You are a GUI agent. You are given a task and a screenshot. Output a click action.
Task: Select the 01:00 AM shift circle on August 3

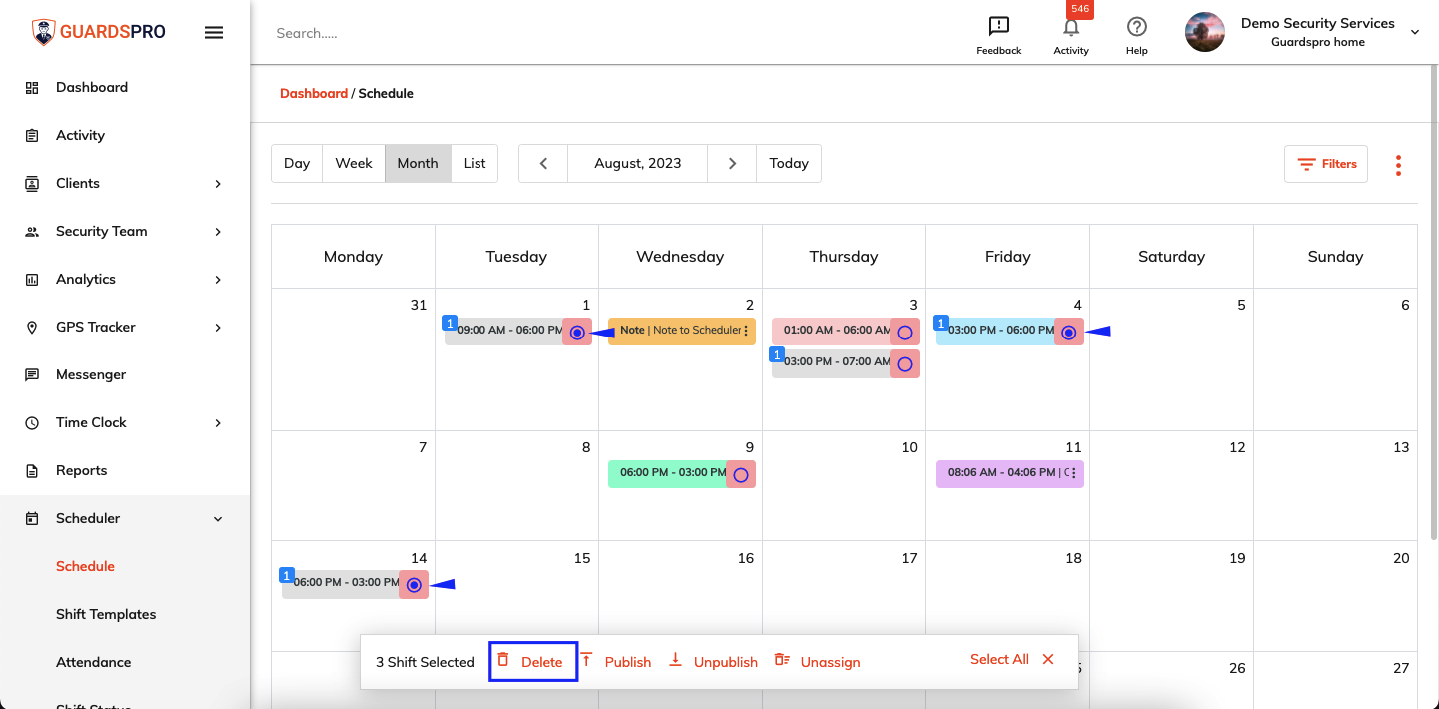pyautogui.click(x=905, y=331)
